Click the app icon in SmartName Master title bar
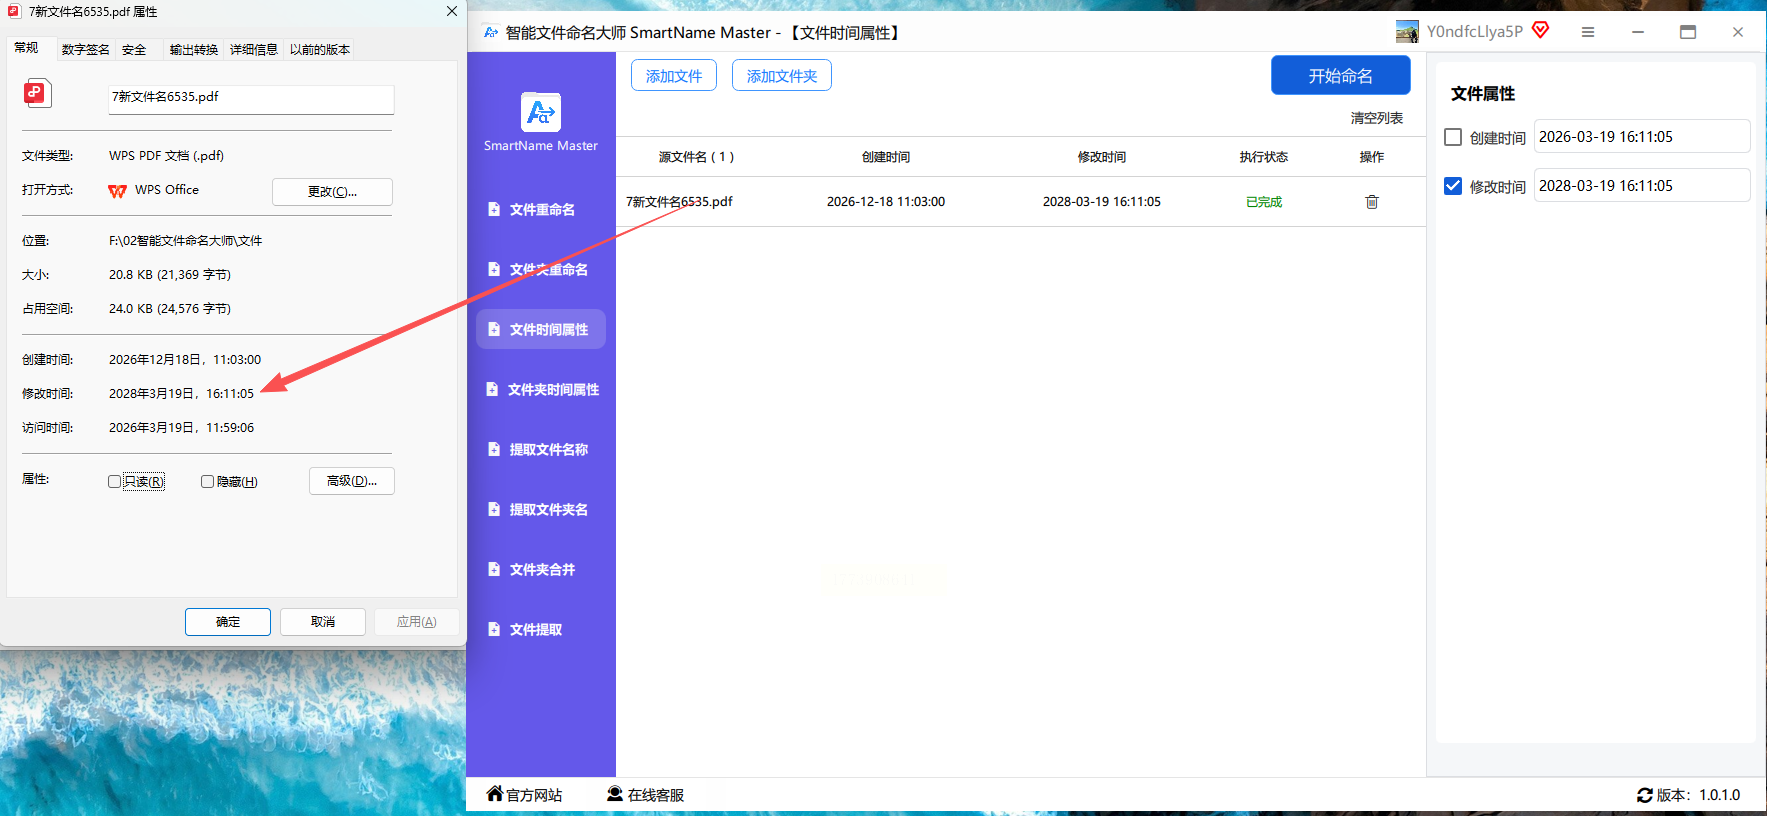1767x816 pixels. pos(491,32)
